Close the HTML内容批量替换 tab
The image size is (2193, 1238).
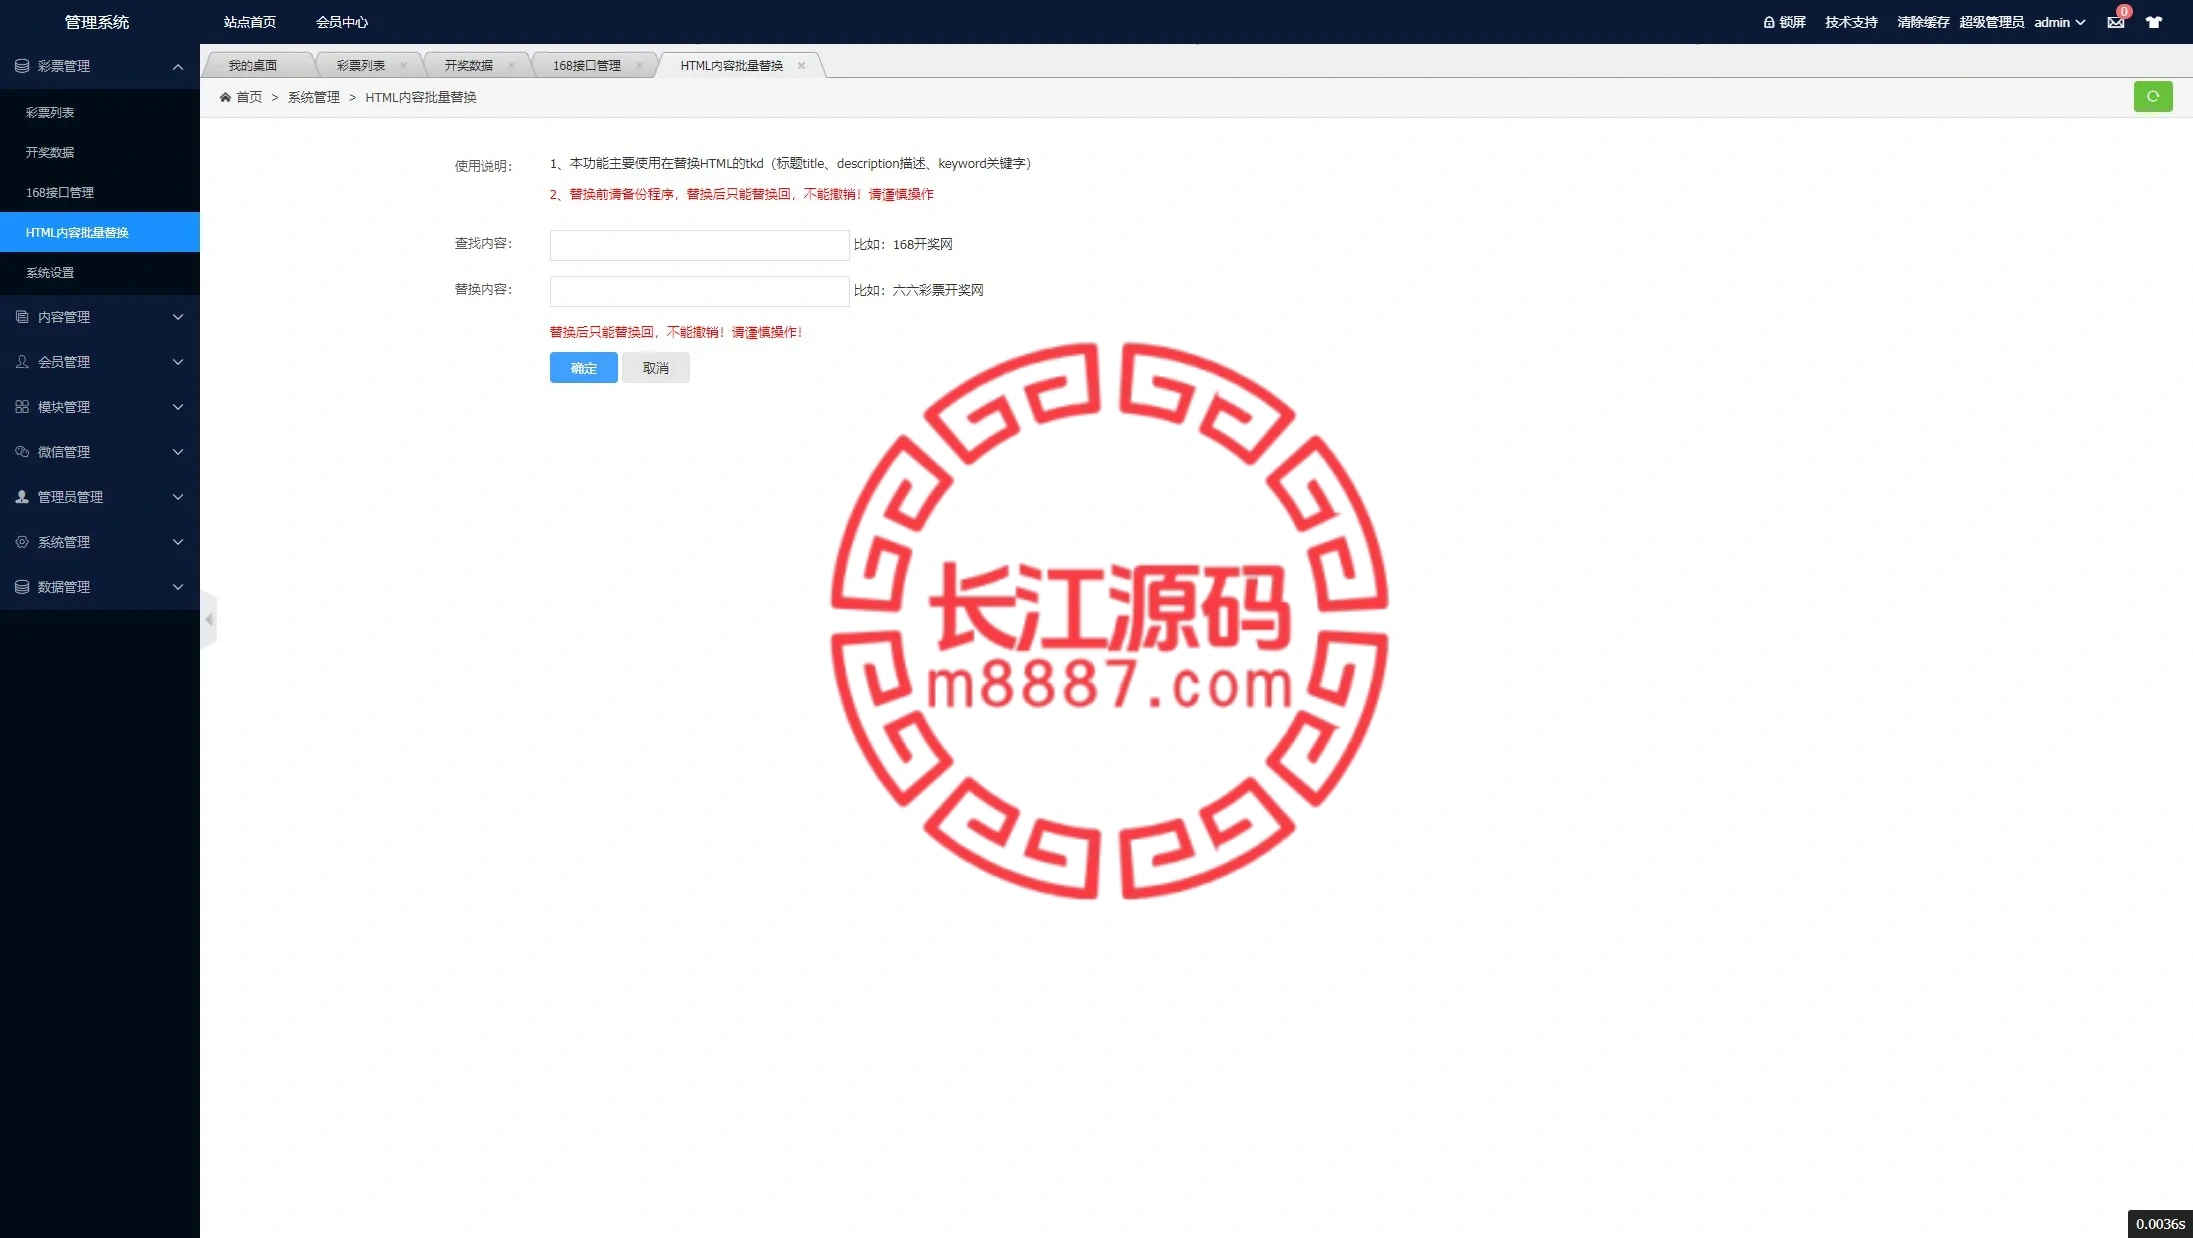pos(801,65)
